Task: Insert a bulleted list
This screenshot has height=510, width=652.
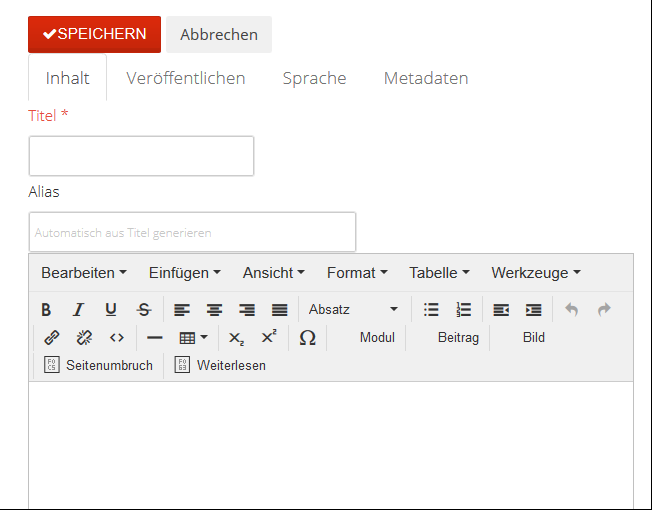Action: (x=431, y=310)
